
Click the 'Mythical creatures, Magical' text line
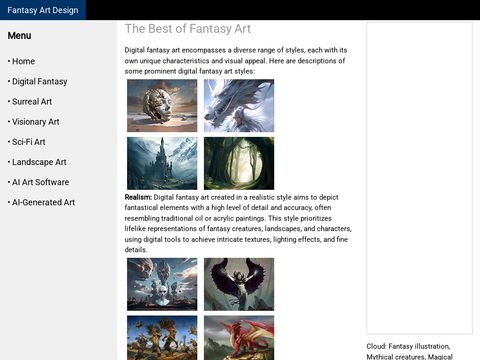tap(410, 356)
